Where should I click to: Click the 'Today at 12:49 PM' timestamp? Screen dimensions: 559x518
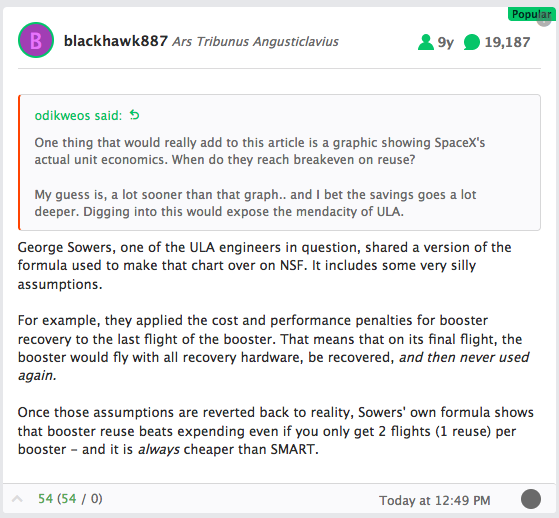(435, 500)
